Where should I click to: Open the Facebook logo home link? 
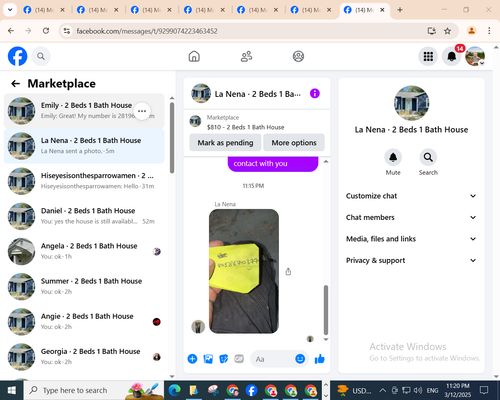[x=17, y=56]
